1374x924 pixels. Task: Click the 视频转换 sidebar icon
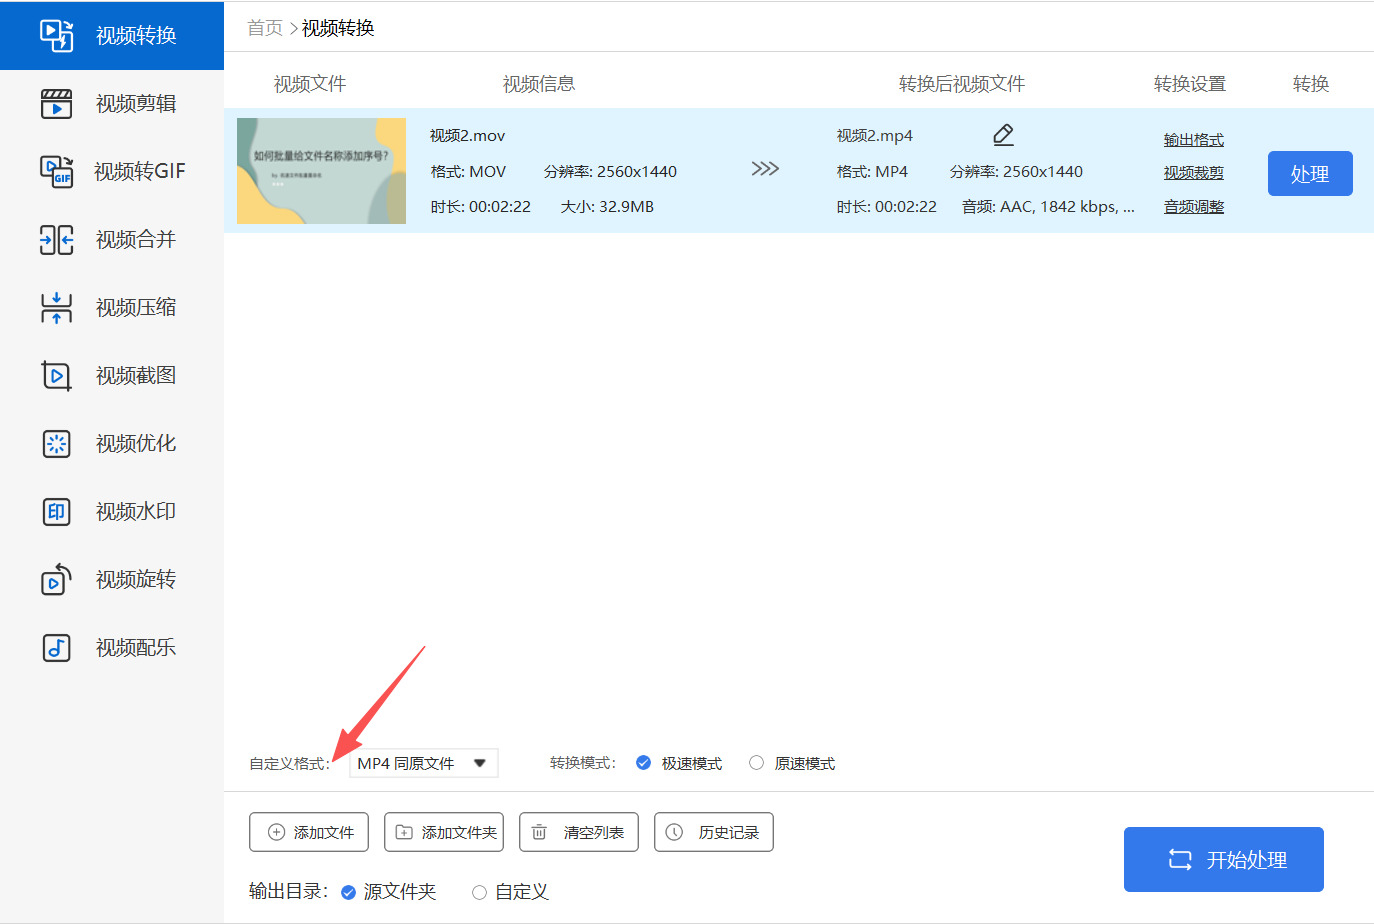56,35
